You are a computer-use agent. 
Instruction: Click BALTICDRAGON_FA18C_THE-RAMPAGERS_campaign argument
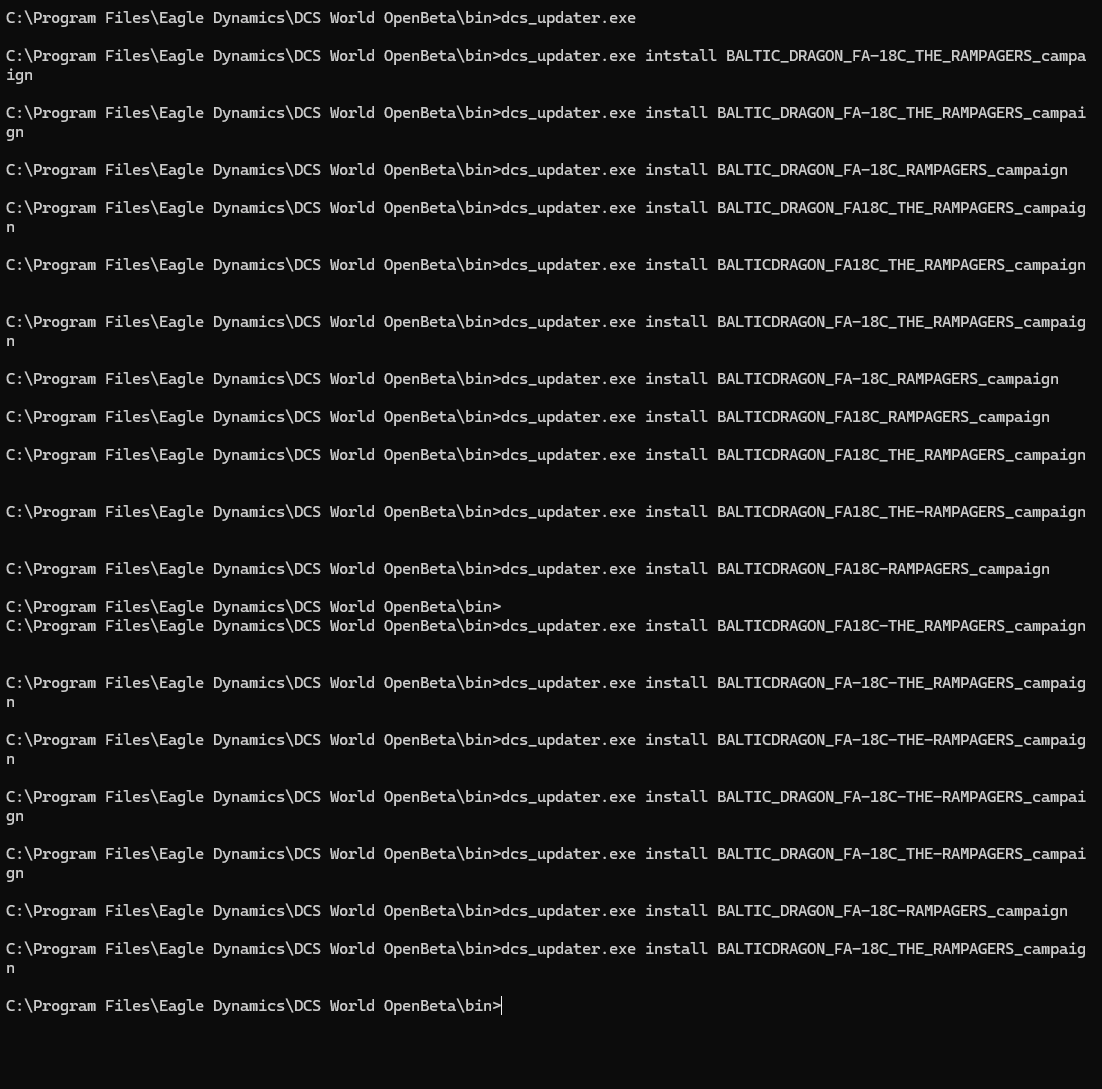(x=901, y=512)
